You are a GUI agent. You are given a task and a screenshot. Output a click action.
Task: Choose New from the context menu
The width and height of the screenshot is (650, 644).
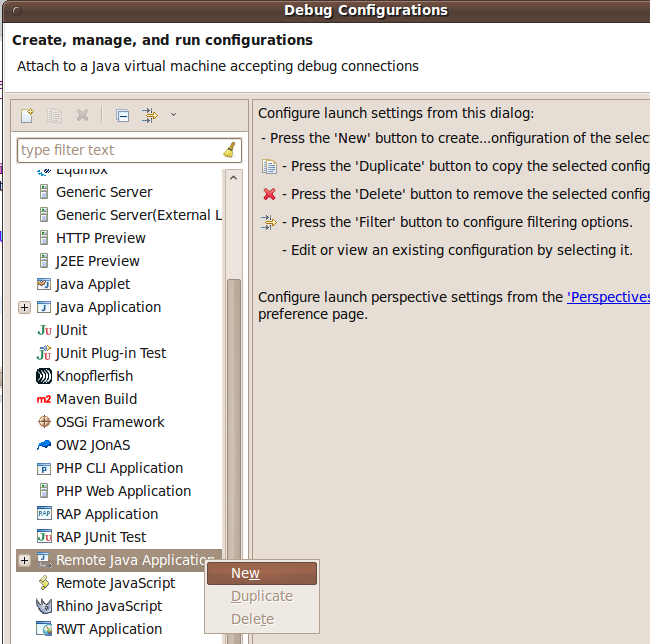[x=262, y=573]
